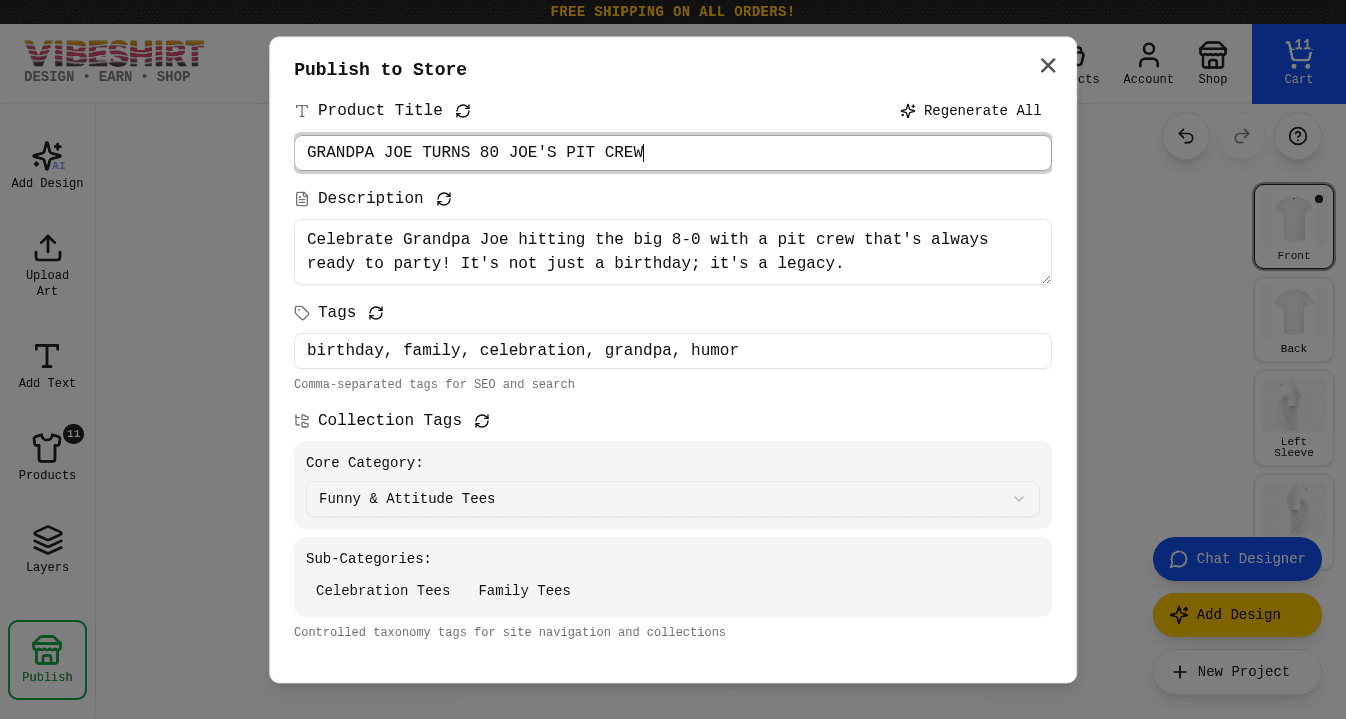Viewport: 1346px width, 719px height.
Task: Click the 'Comma-separated tags for SEO' hint
Action: click(434, 385)
